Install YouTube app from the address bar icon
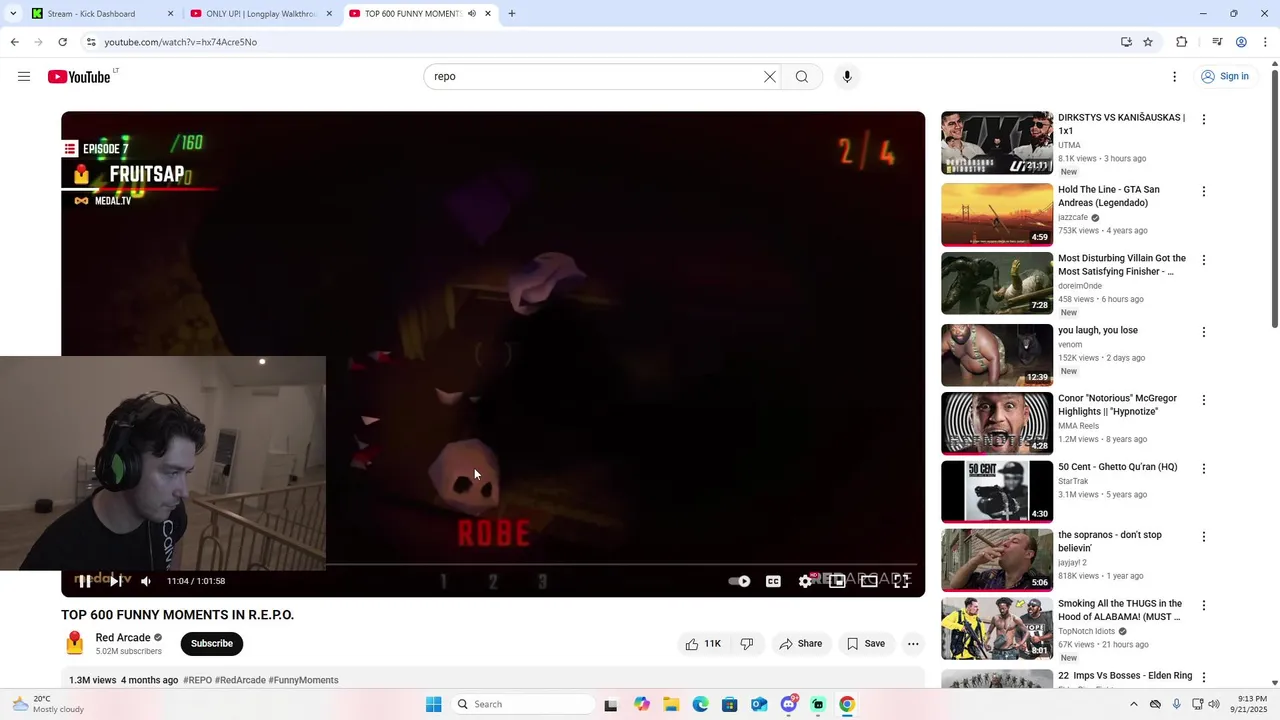The height and width of the screenshot is (720, 1280). click(1126, 42)
